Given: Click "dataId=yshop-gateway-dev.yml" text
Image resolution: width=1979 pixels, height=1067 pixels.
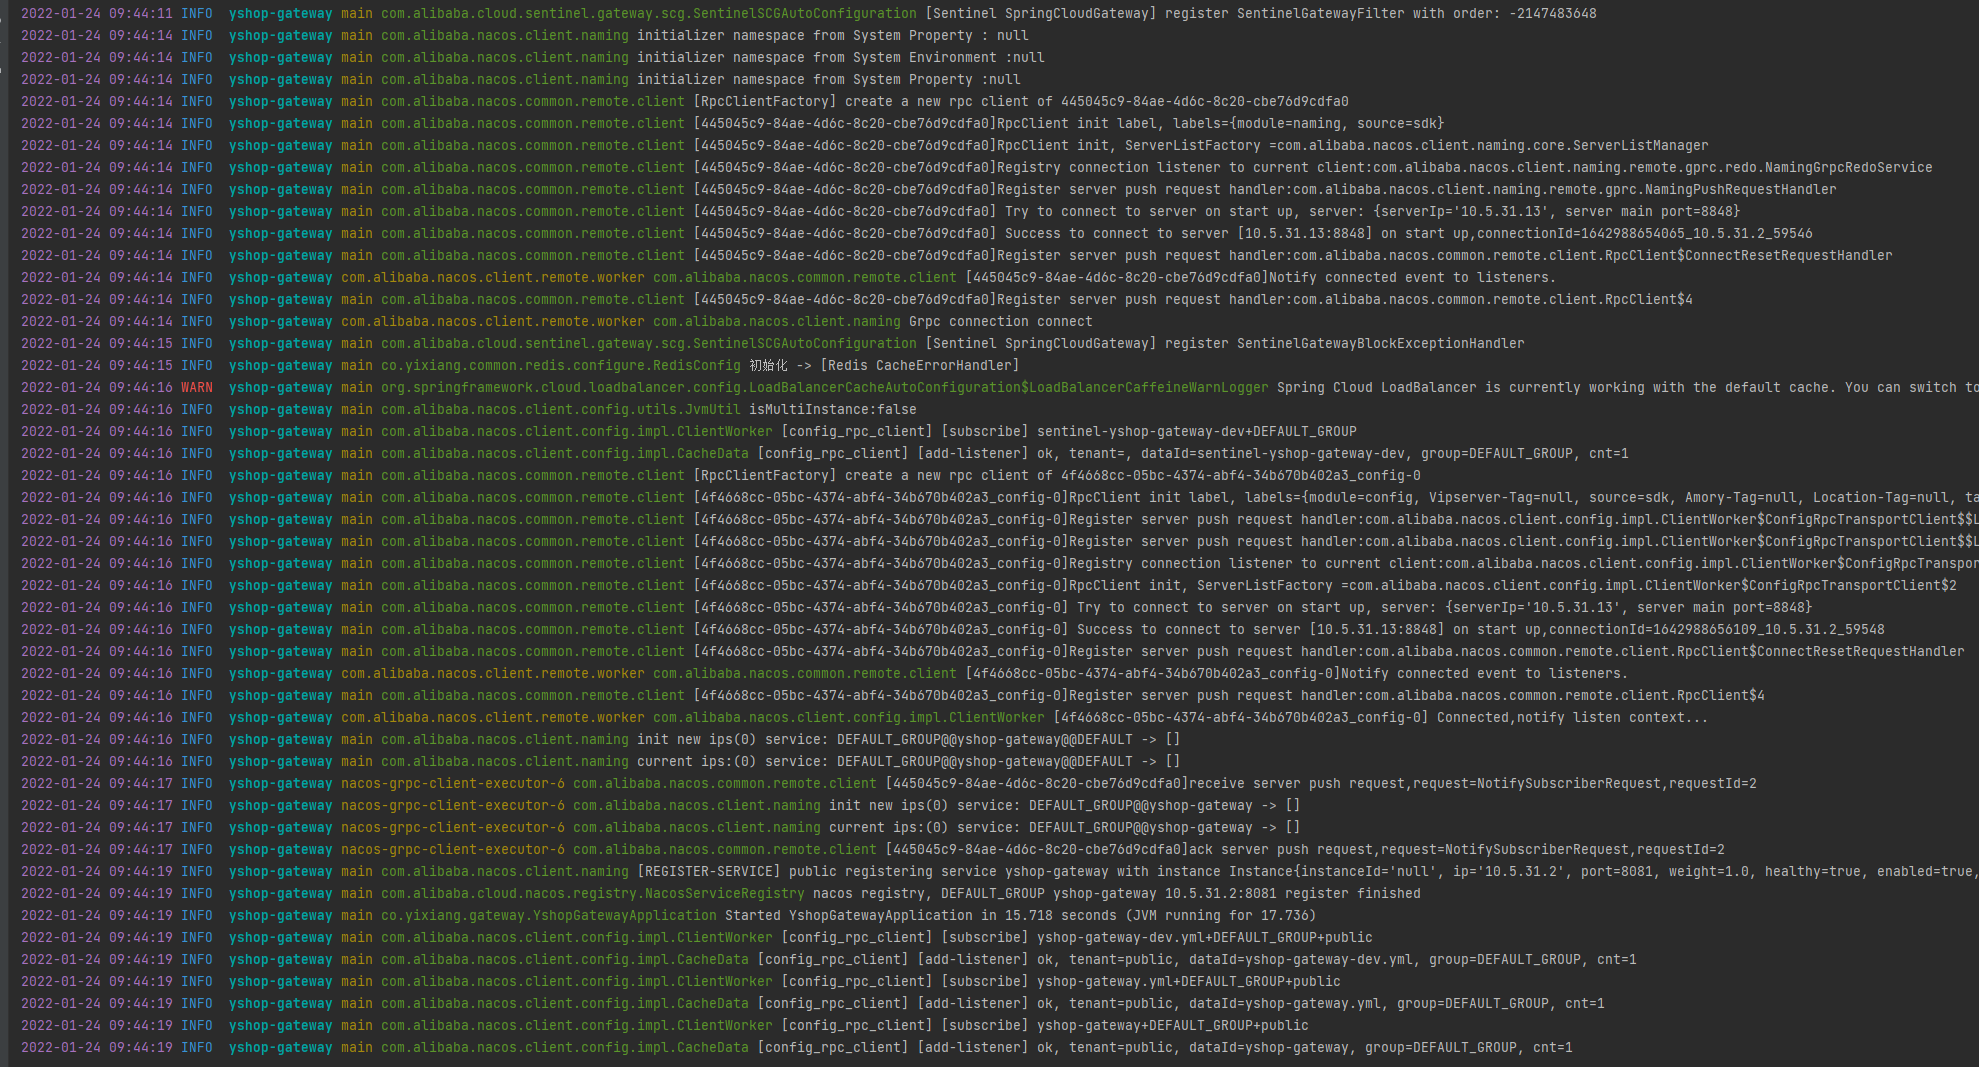Looking at the screenshot, I should pyautogui.click(x=1301, y=959).
